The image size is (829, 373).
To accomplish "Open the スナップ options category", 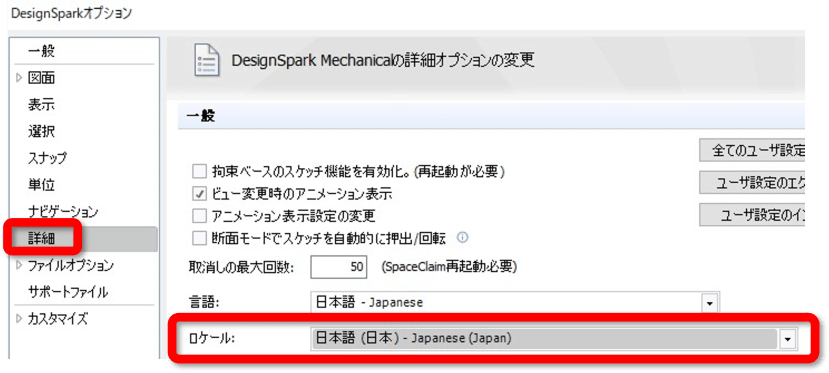I will 48,158.
